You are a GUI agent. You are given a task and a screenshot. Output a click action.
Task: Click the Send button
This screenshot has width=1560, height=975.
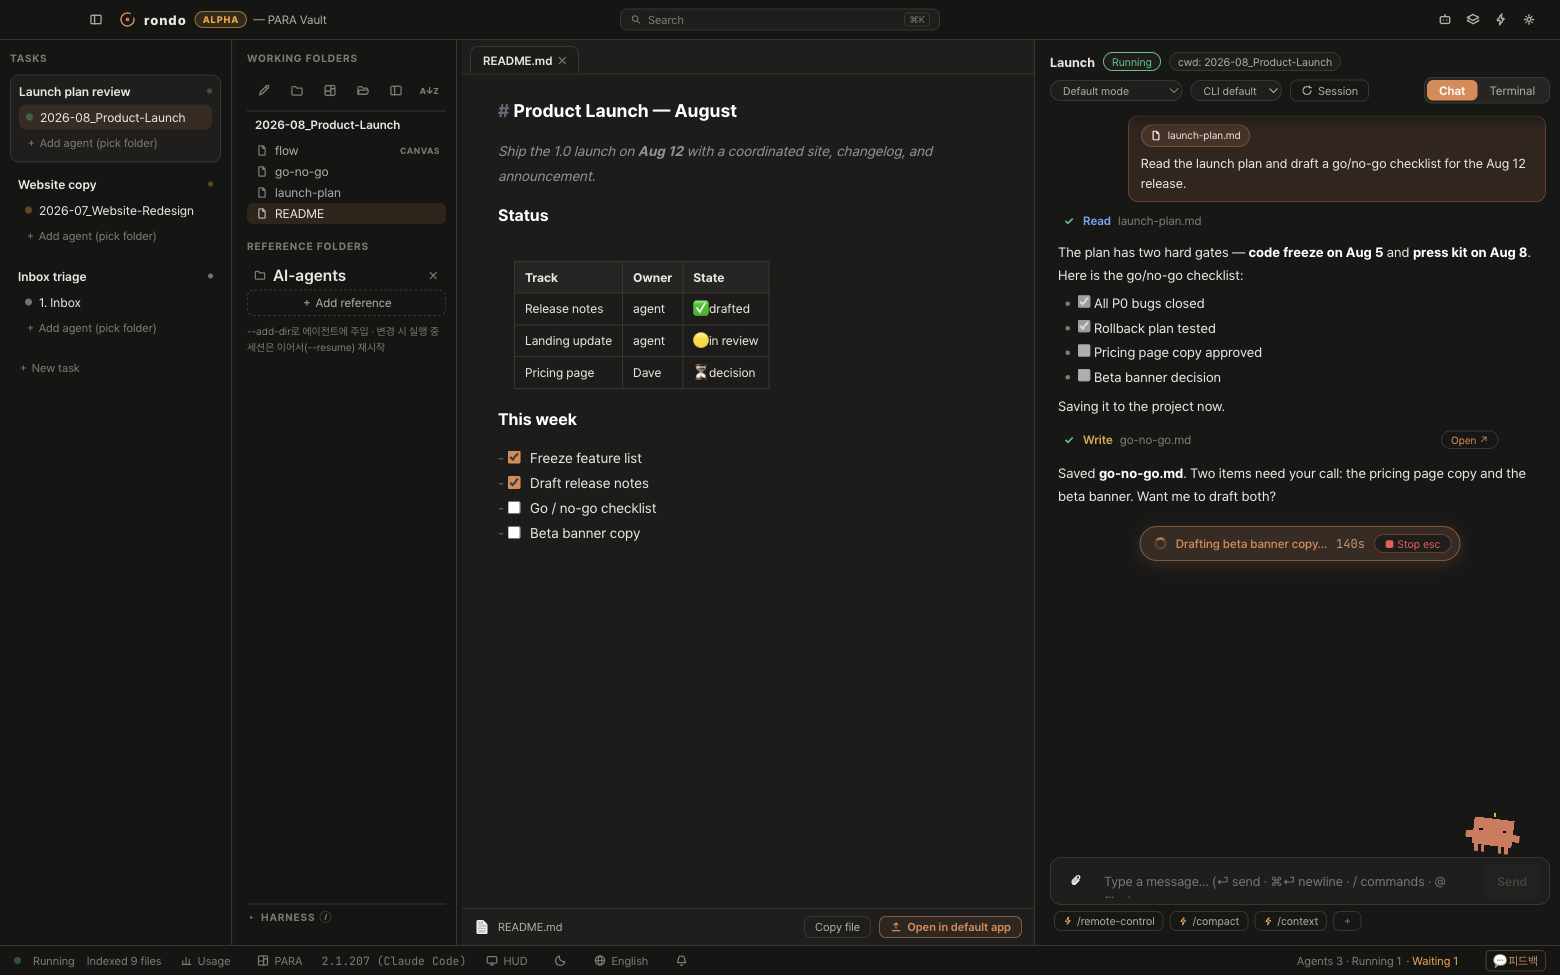(1511, 881)
